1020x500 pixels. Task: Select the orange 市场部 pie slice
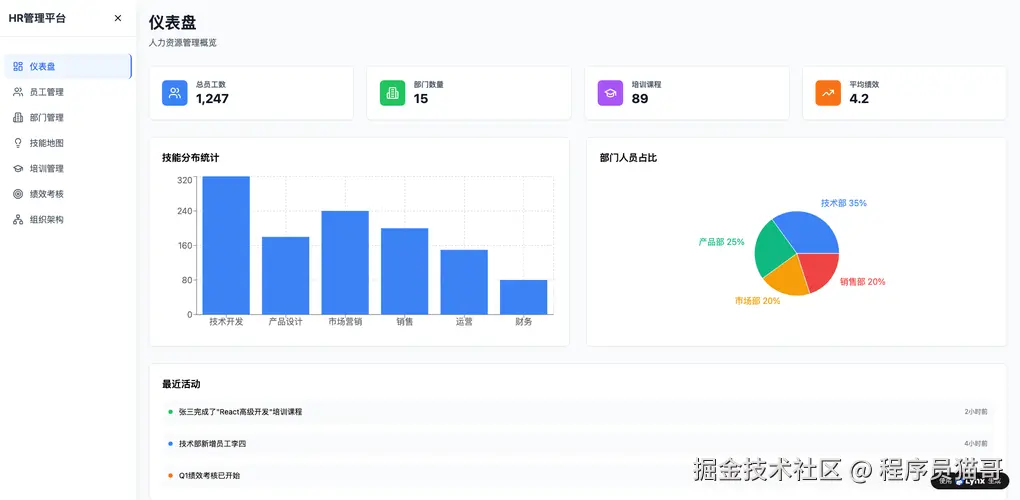point(787,276)
